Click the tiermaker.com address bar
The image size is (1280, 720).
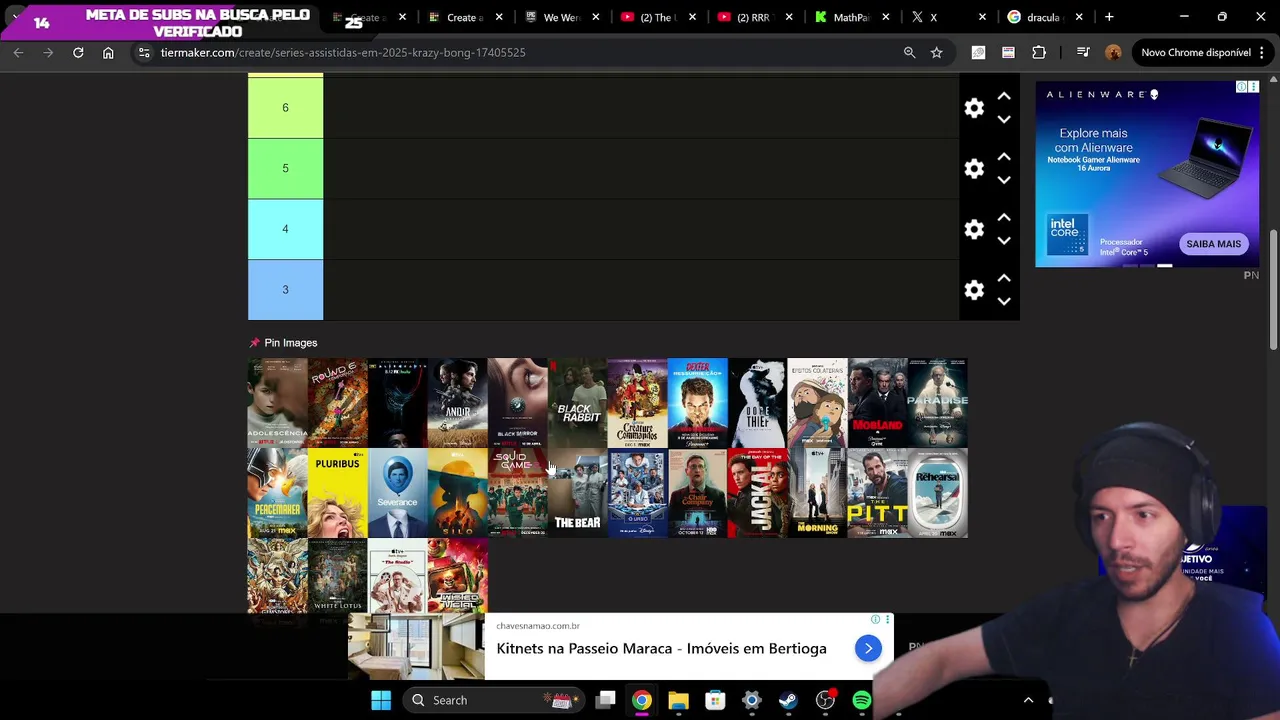[x=520, y=52]
